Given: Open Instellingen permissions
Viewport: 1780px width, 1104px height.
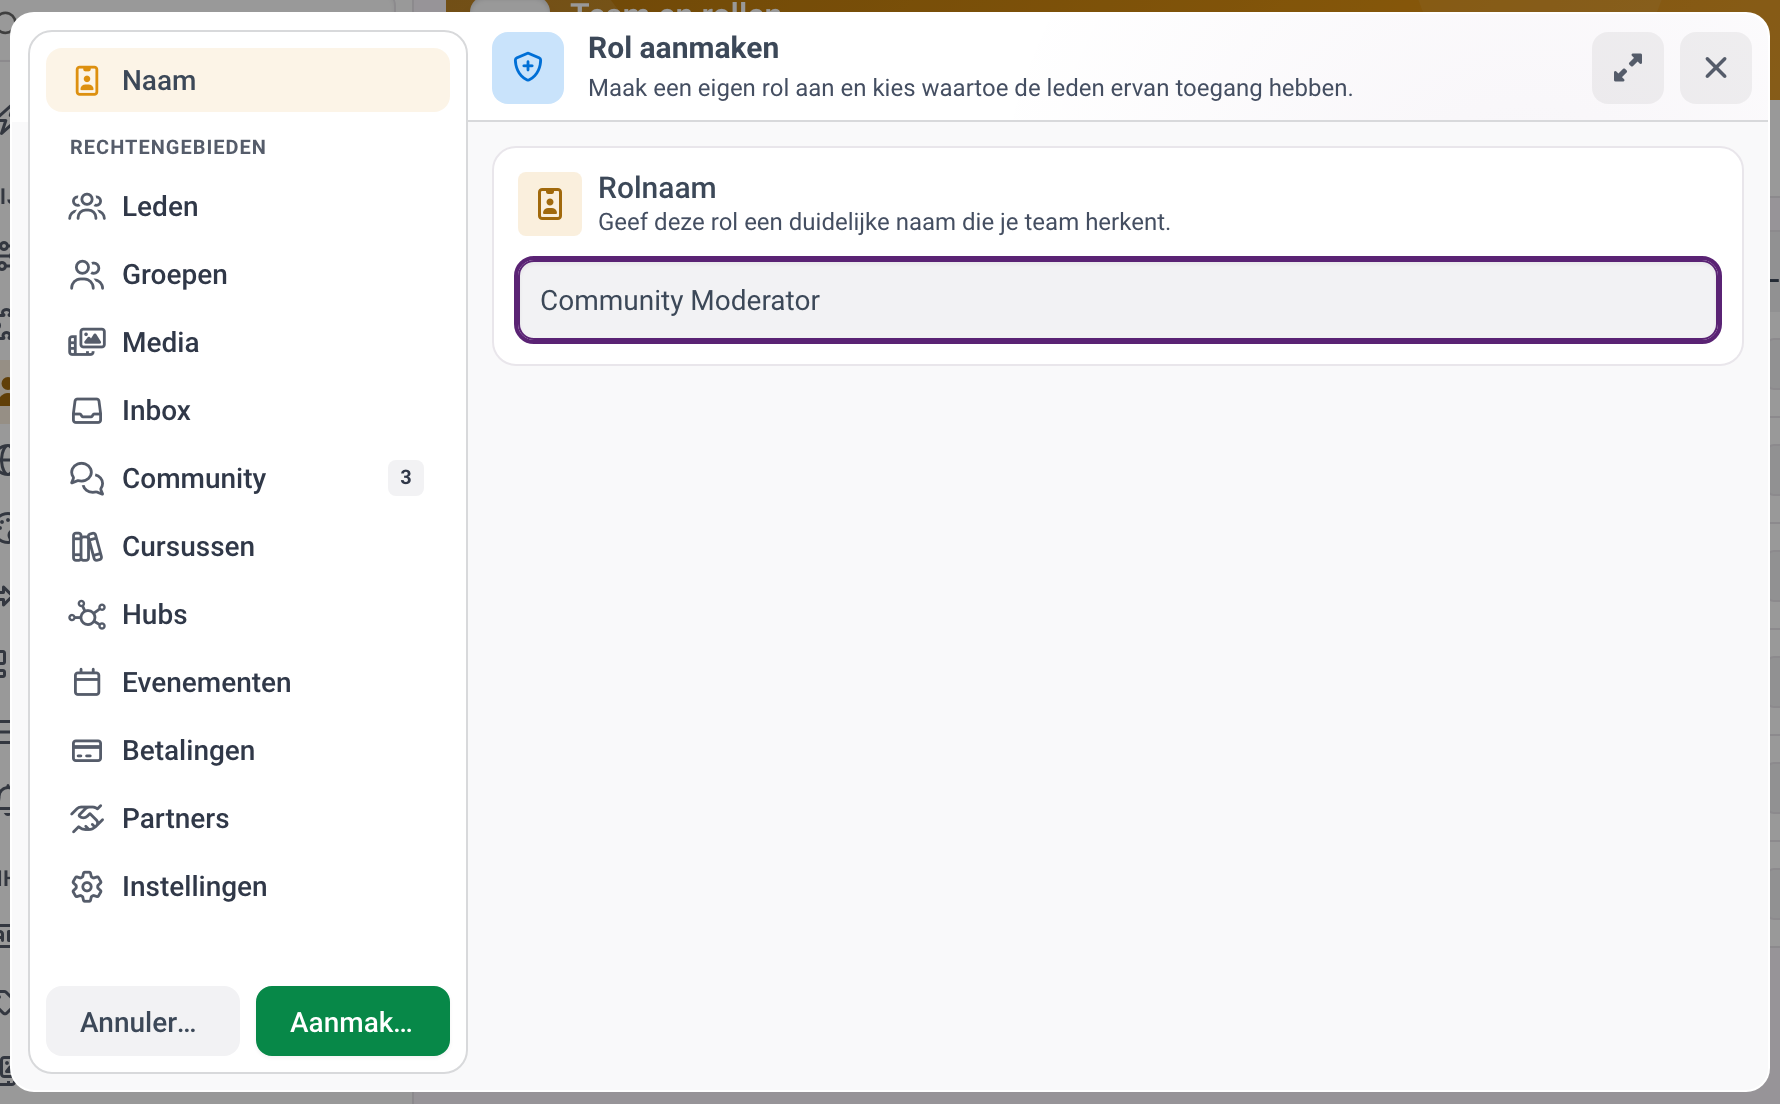Looking at the screenshot, I should (248, 886).
